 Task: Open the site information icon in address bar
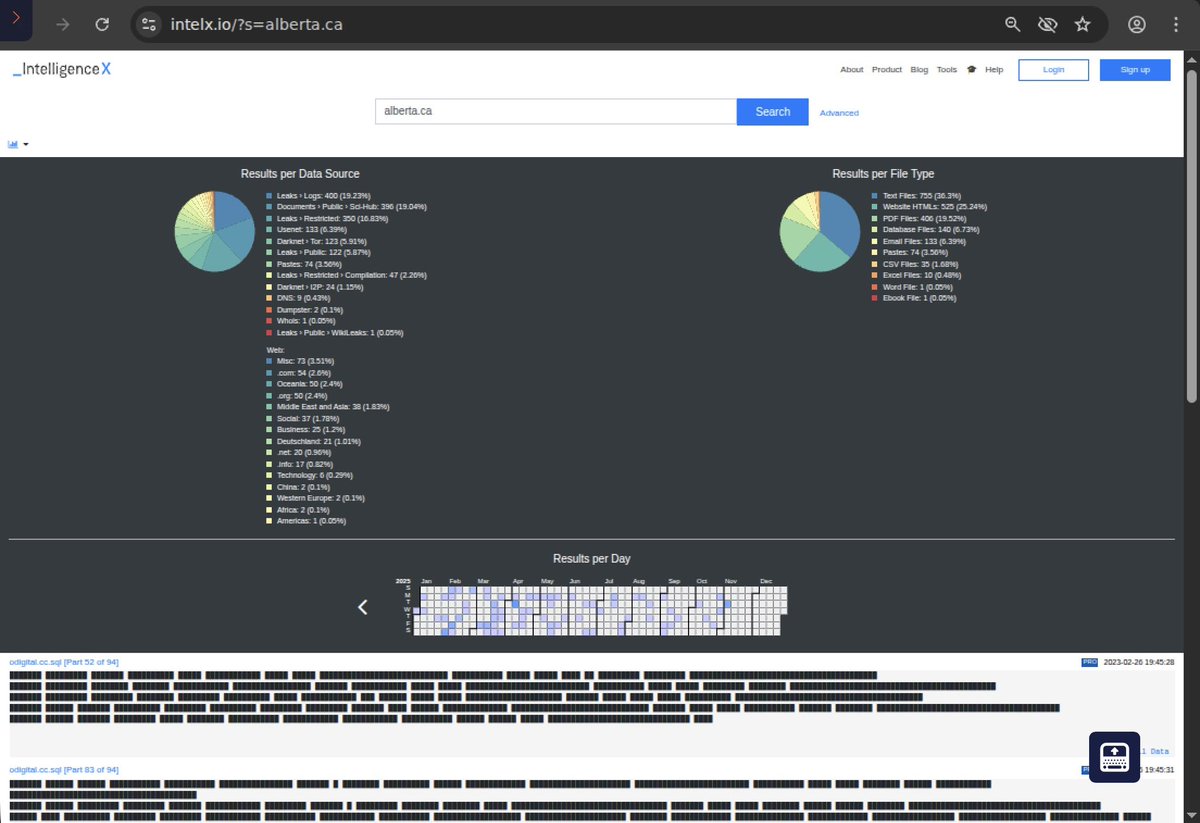149,24
